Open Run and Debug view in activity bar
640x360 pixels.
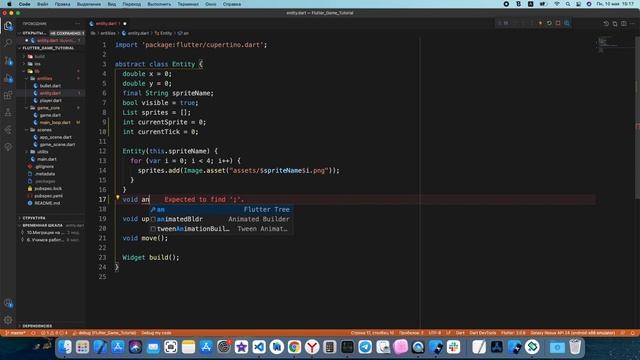(x=8, y=78)
